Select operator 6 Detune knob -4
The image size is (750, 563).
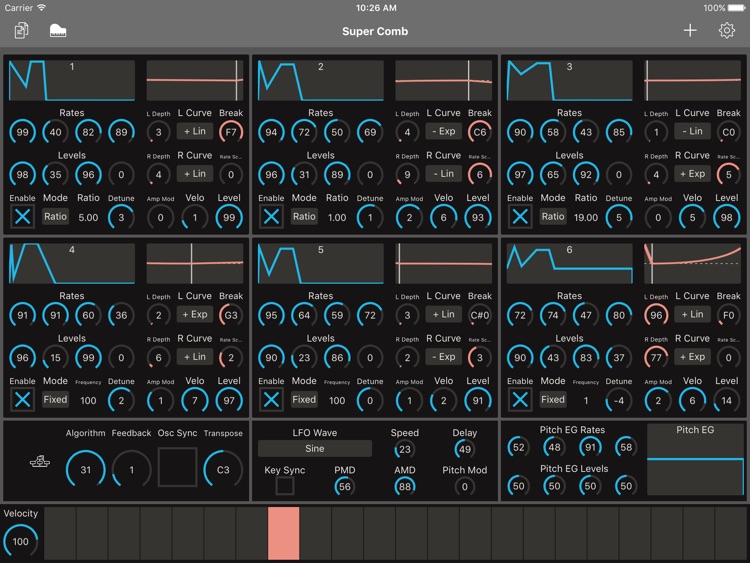tap(618, 400)
